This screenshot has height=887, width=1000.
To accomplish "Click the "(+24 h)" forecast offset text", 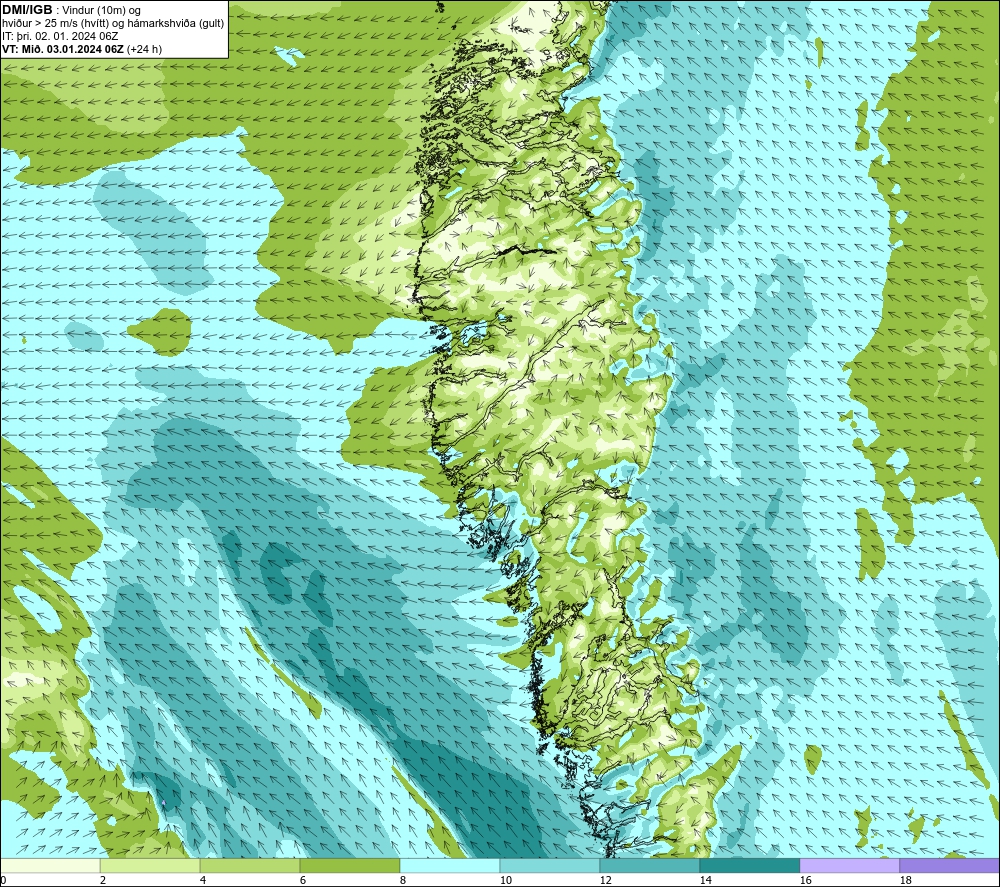I will [x=145, y=49].
